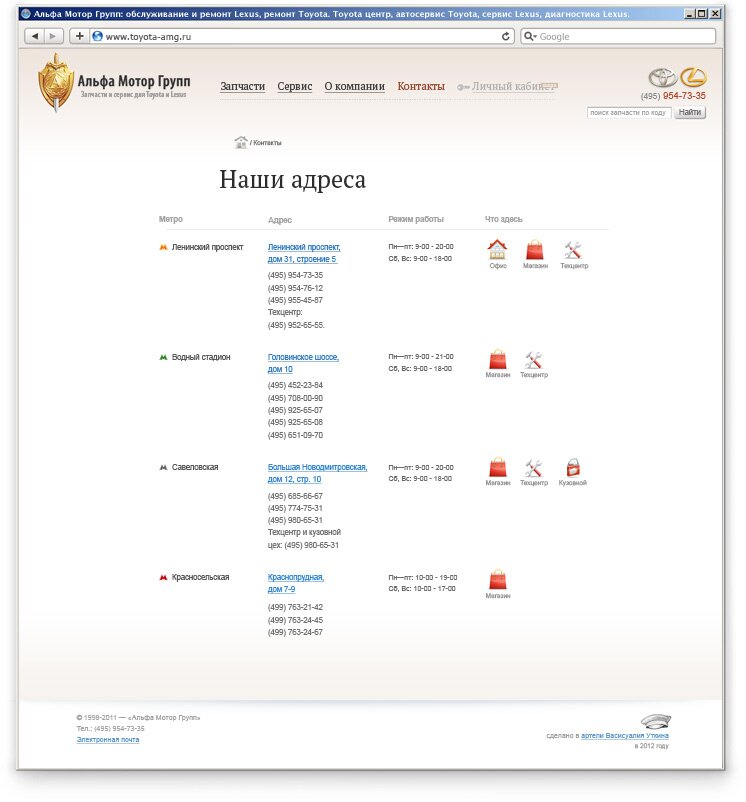The height and width of the screenshot is (802, 746).
Task: Click the Toyota emblem icon
Action: [663, 78]
